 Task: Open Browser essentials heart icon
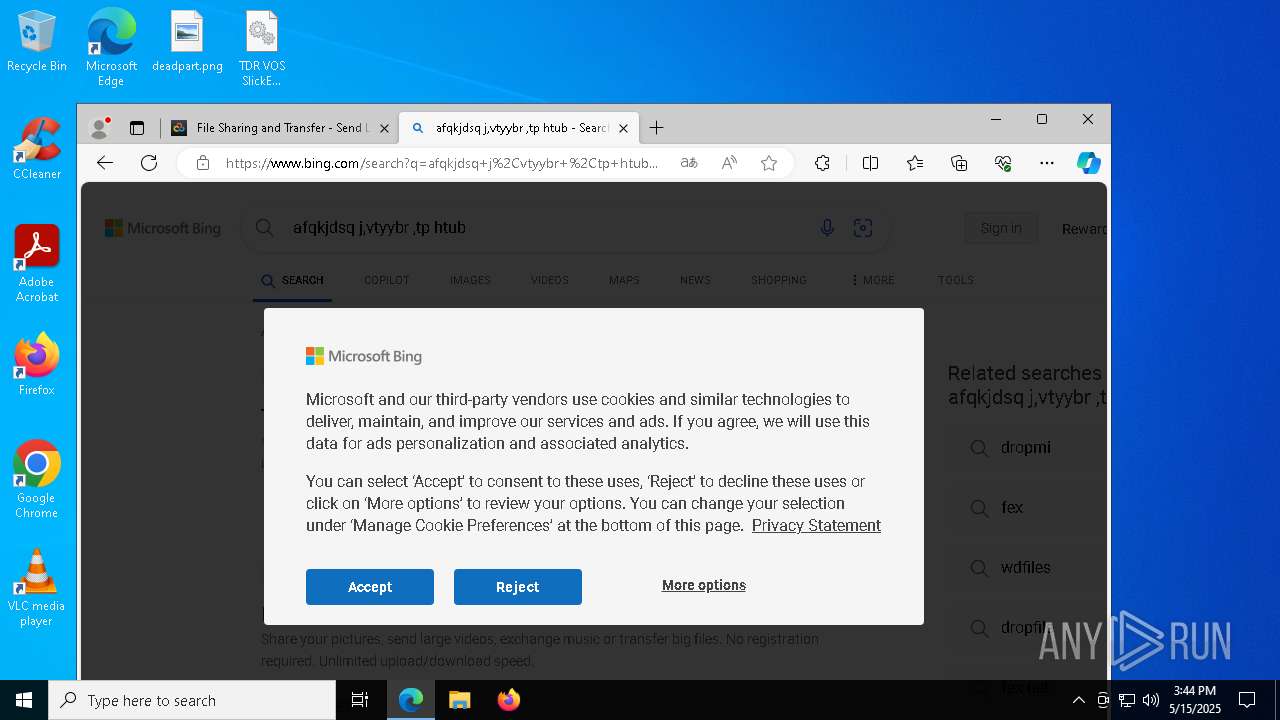(x=1003, y=163)
